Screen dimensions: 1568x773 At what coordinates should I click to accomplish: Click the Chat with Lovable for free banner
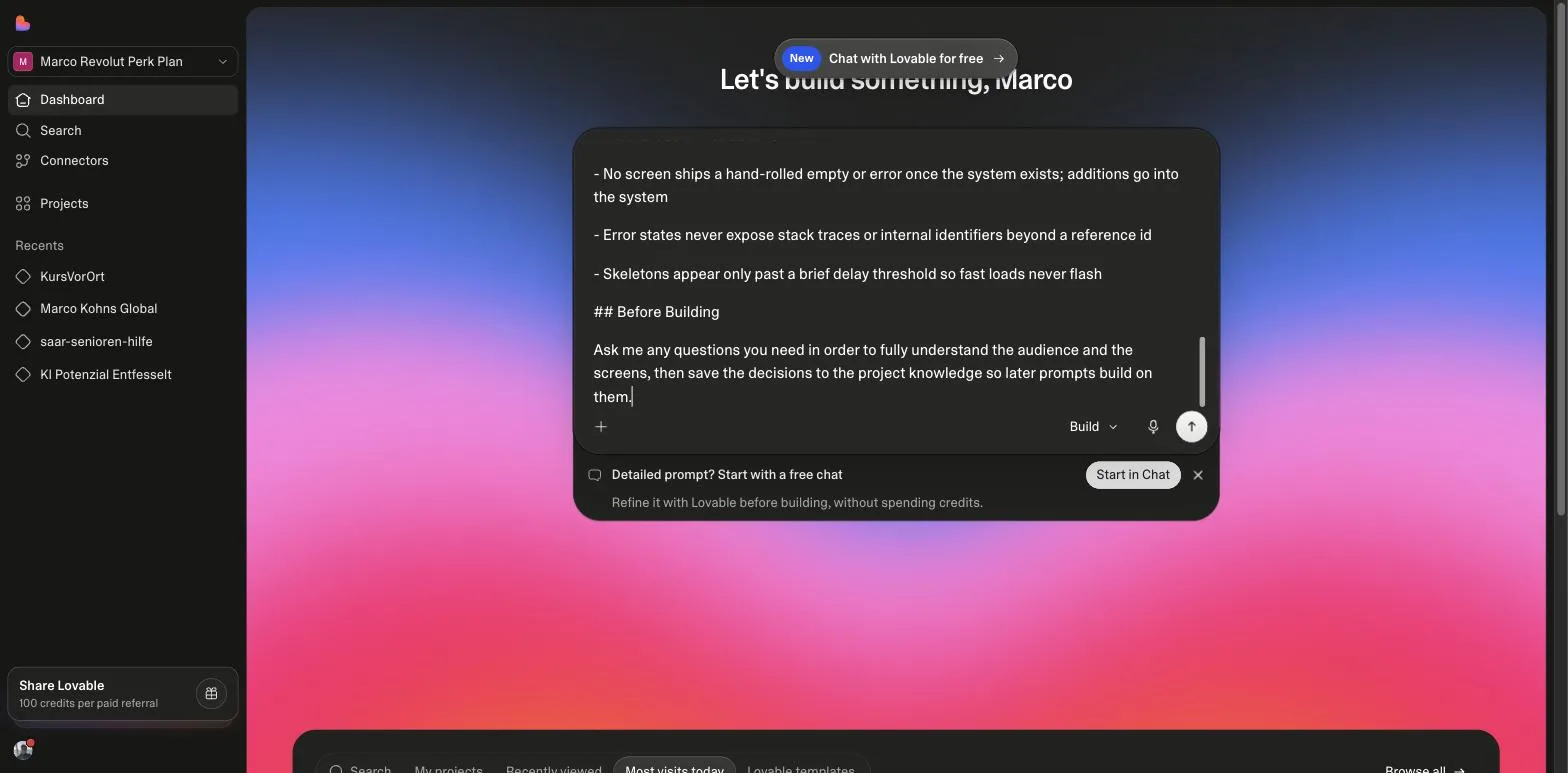[x=896, y=58]
